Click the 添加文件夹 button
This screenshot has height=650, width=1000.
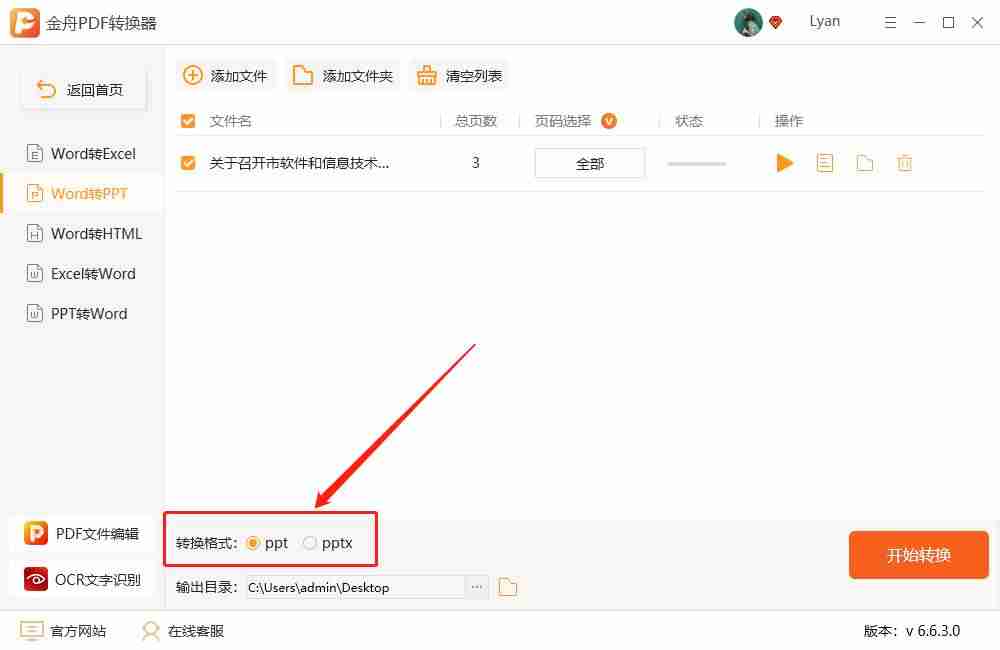pos(342,76)
